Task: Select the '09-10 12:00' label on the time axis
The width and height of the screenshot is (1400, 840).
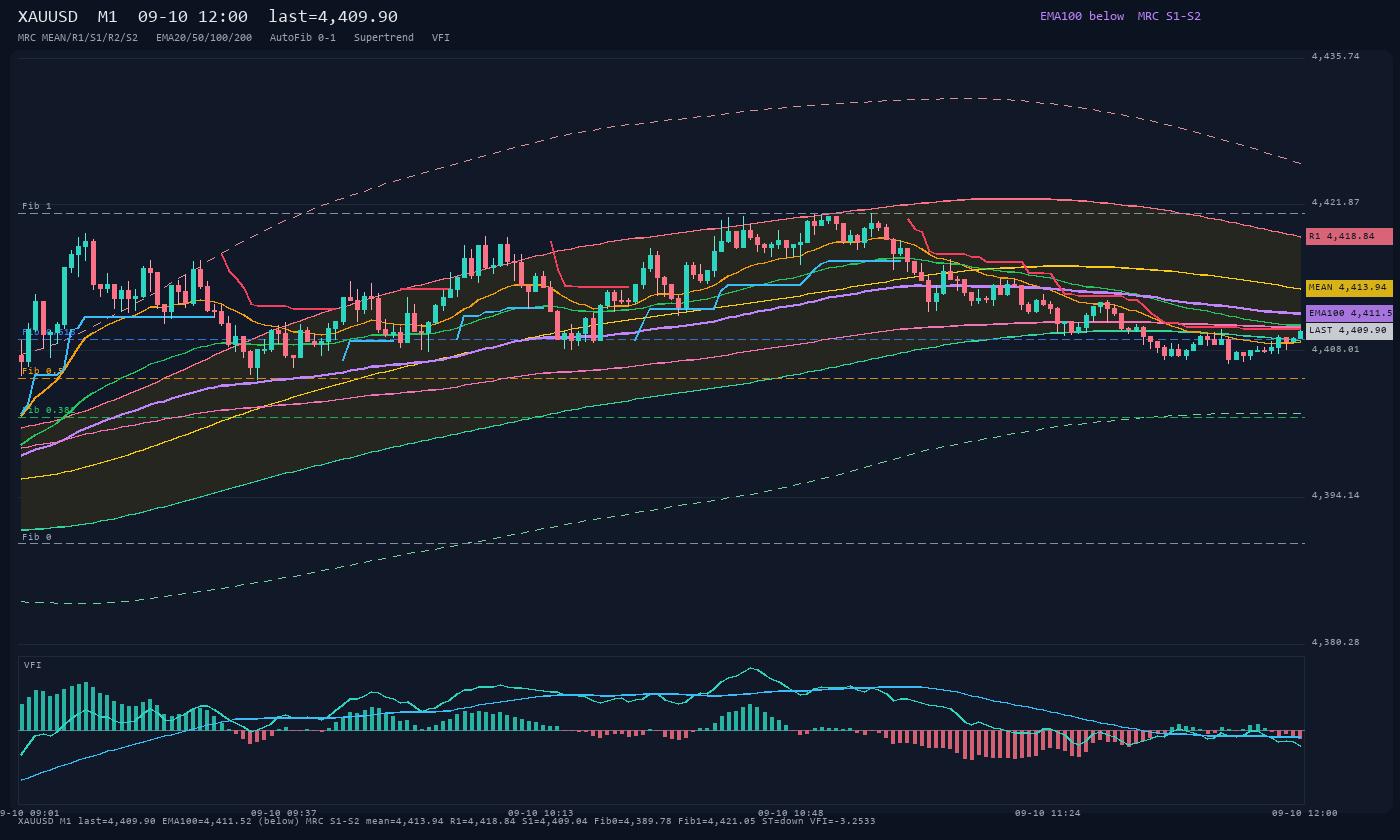Action: [x=1304, y=813]
